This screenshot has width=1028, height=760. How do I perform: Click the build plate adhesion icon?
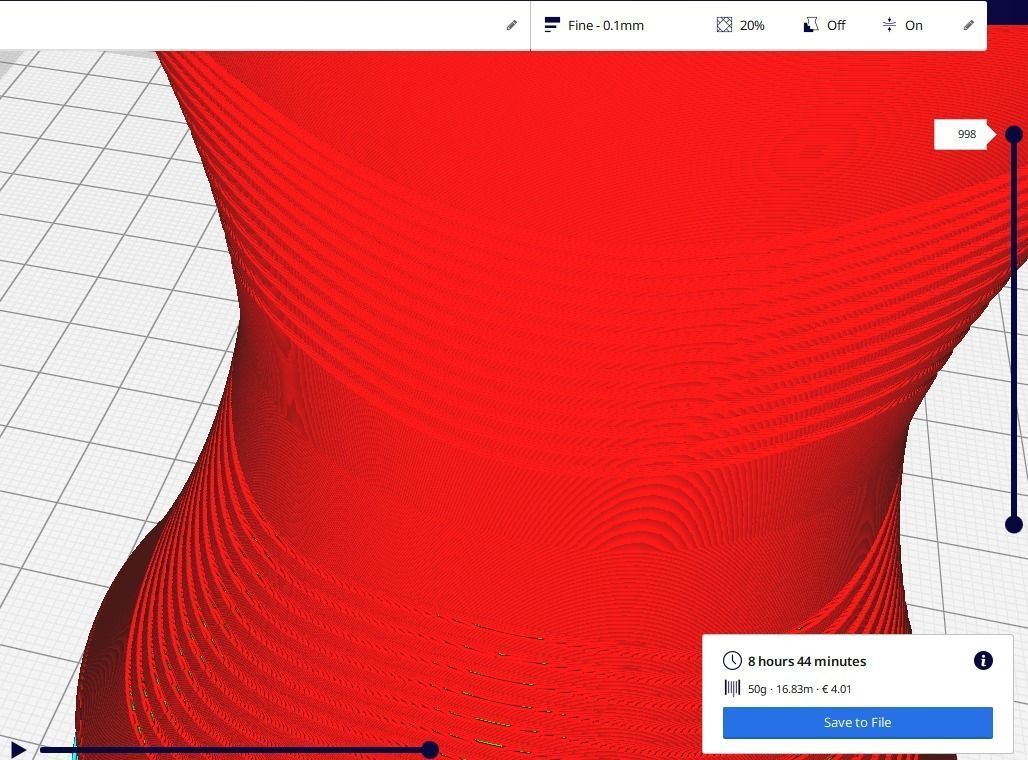tap(889, 25)
